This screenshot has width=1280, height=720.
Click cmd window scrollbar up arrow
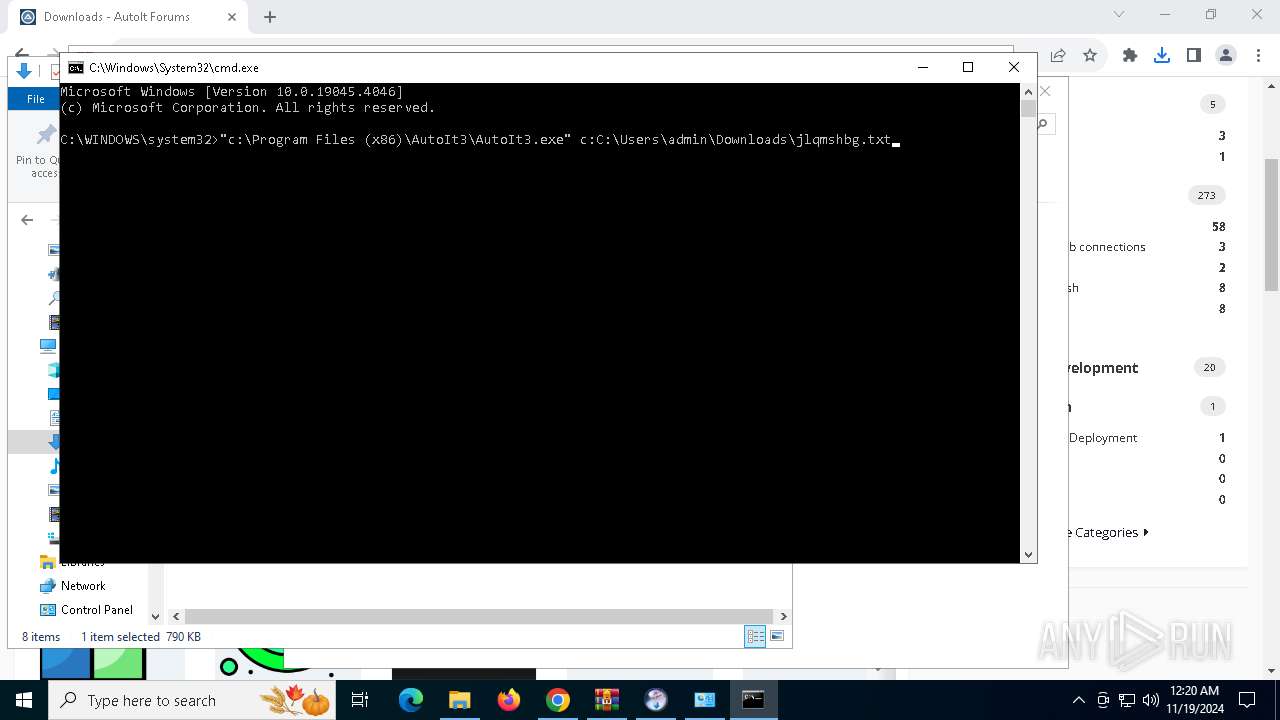coord(1028,92)
